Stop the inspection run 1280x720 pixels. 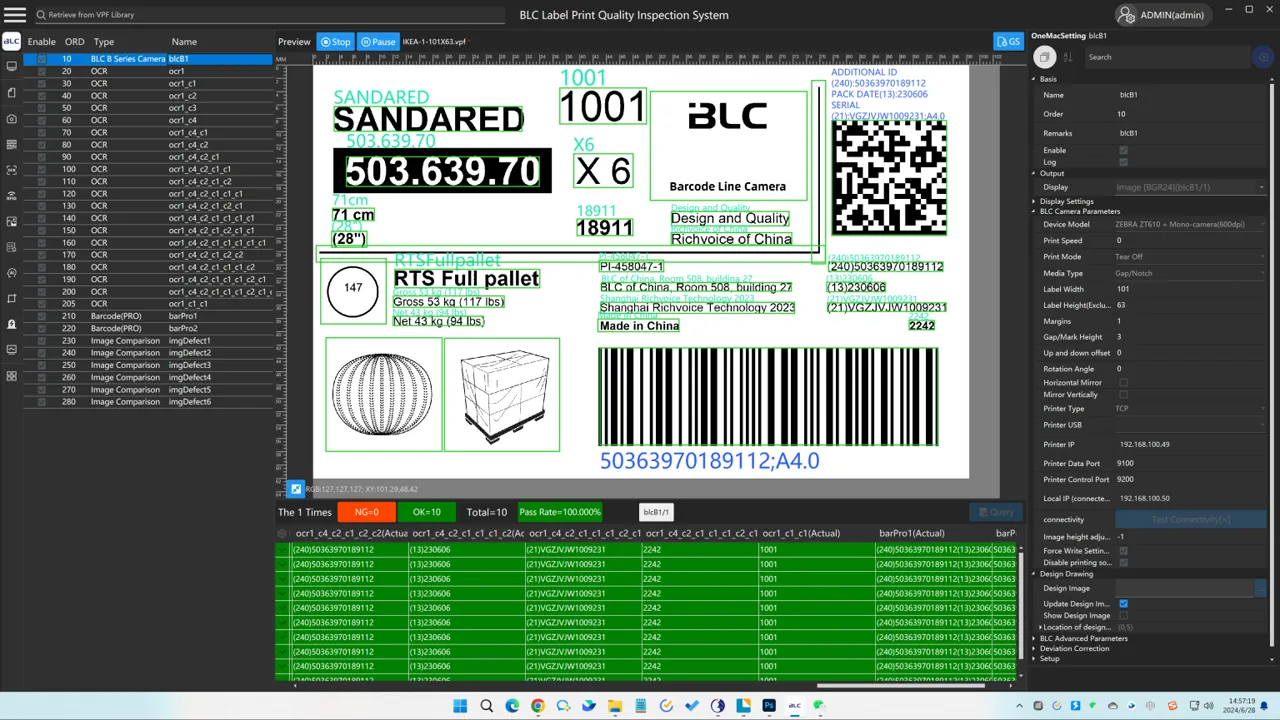(x=335, y=42)
